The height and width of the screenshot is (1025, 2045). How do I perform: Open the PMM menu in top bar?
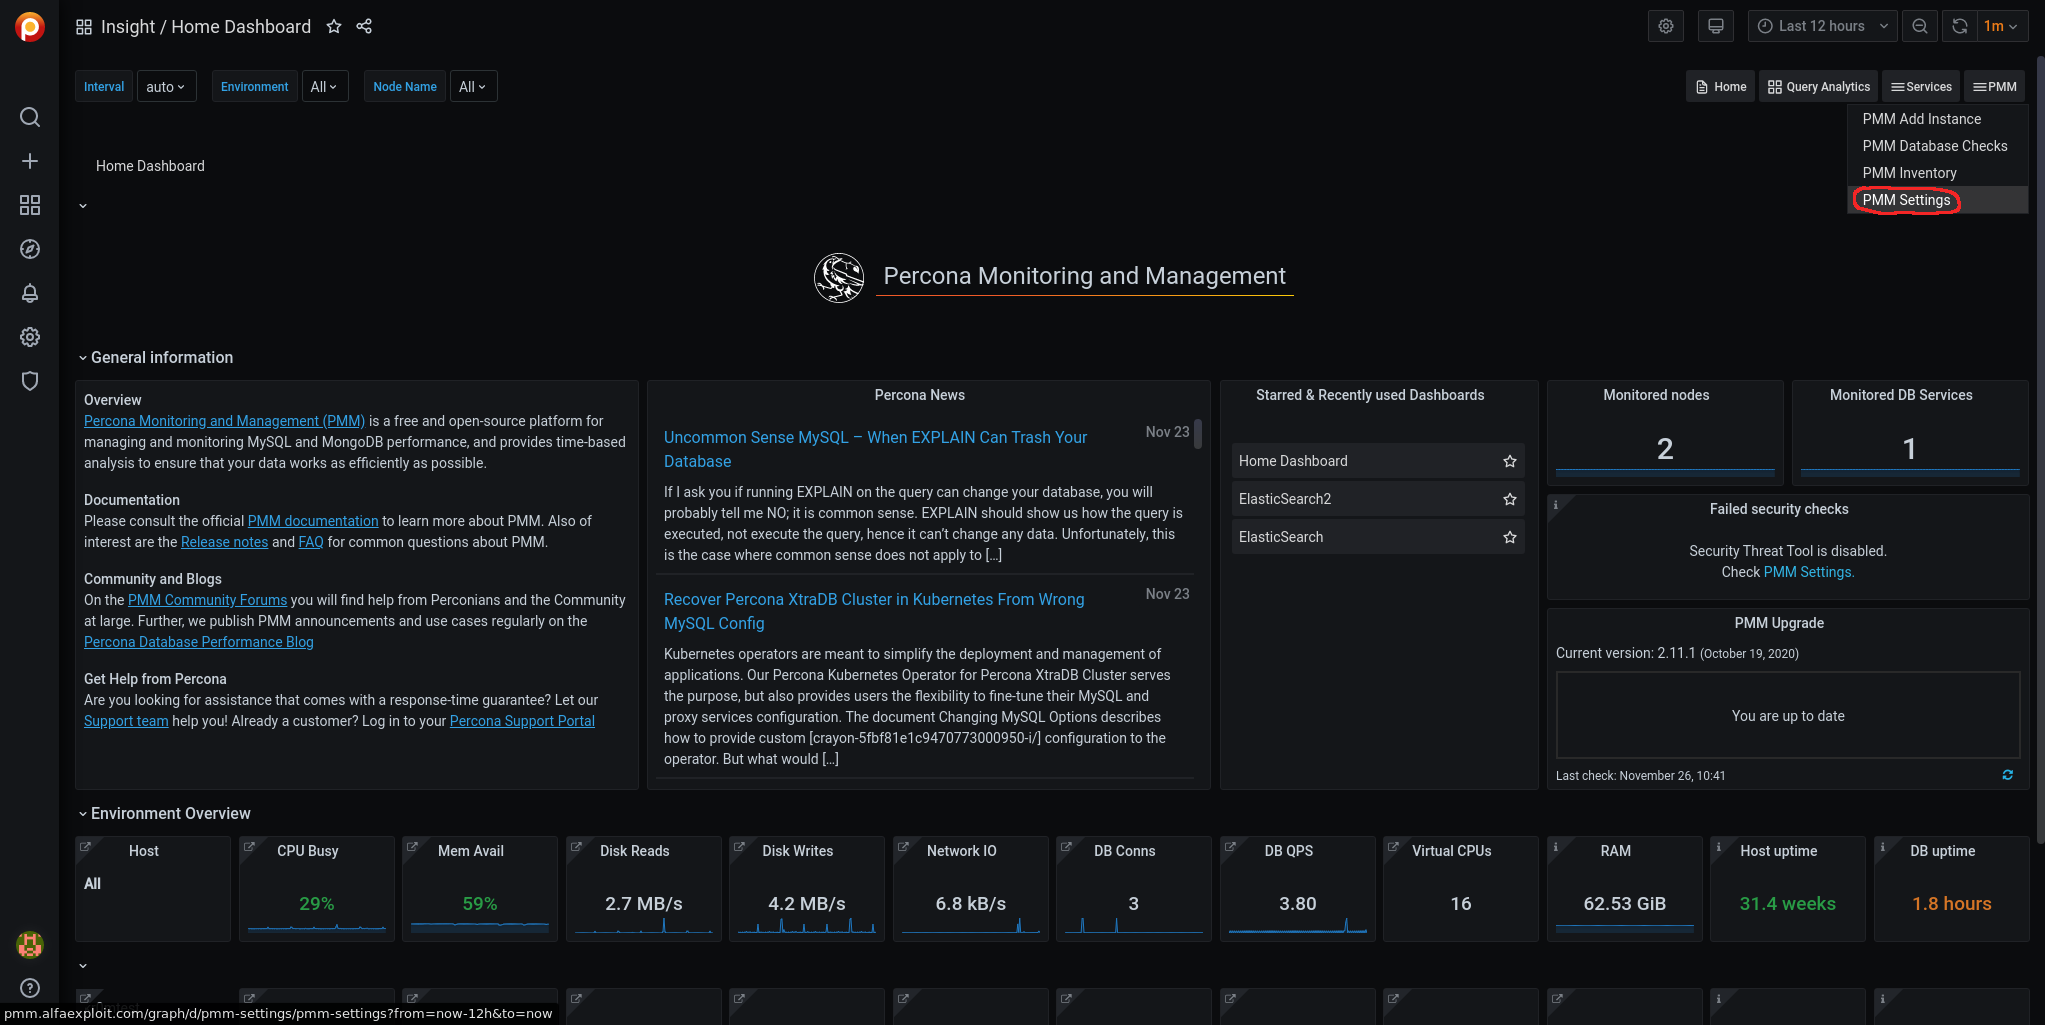coord(1994,87)
